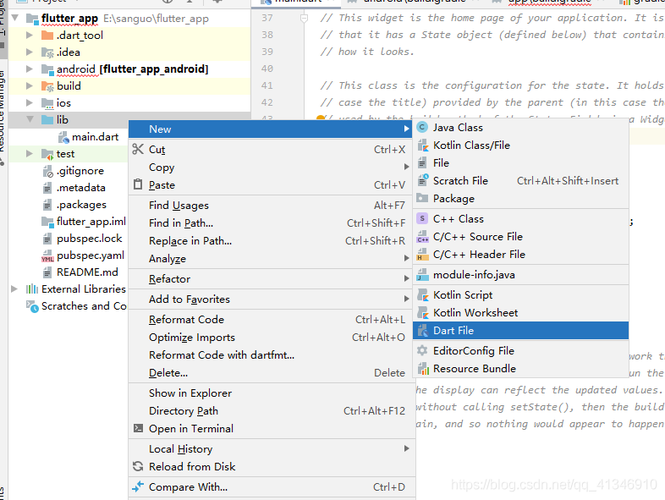665x500 pixels.
Task: Choose Find Usages
Action: click(x=271, y=205)
